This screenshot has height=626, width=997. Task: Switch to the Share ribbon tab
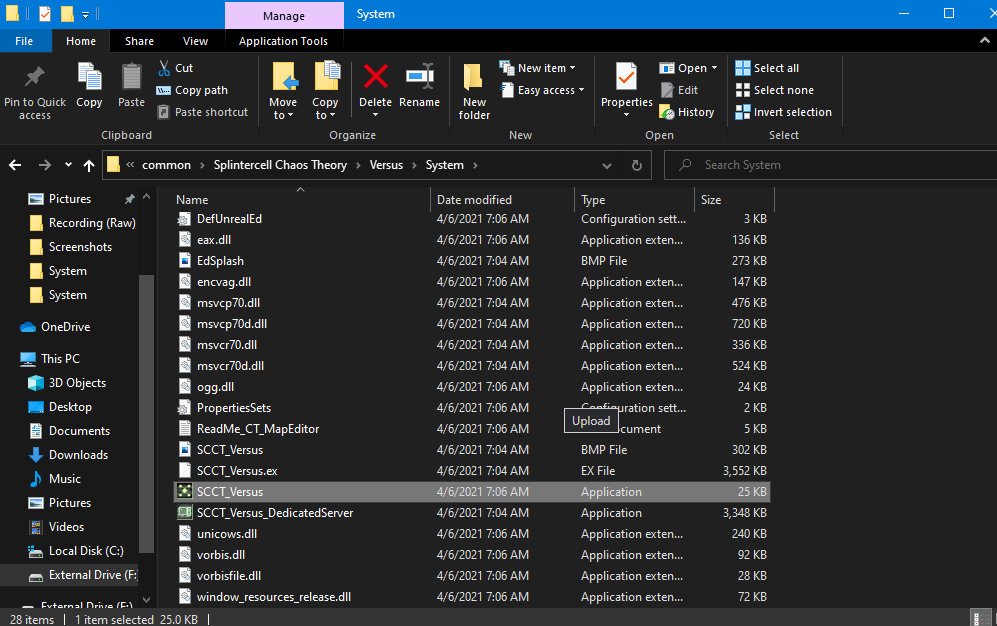(139, 41)
